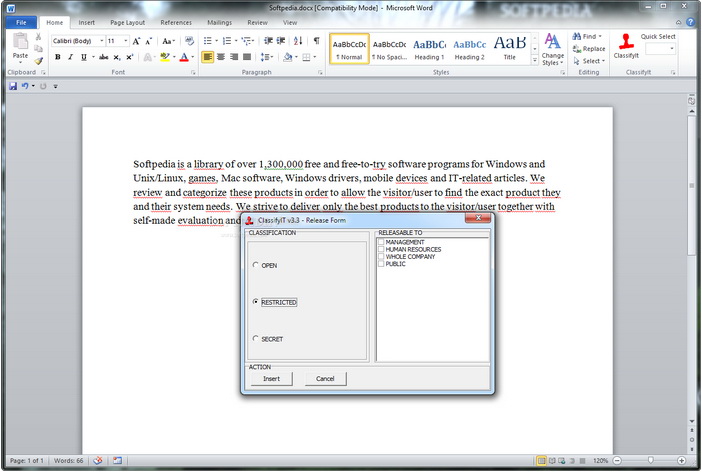The width and height of the screenshot is (702, 472).
Task: Click the Bullets list icon
Action: 207,41
